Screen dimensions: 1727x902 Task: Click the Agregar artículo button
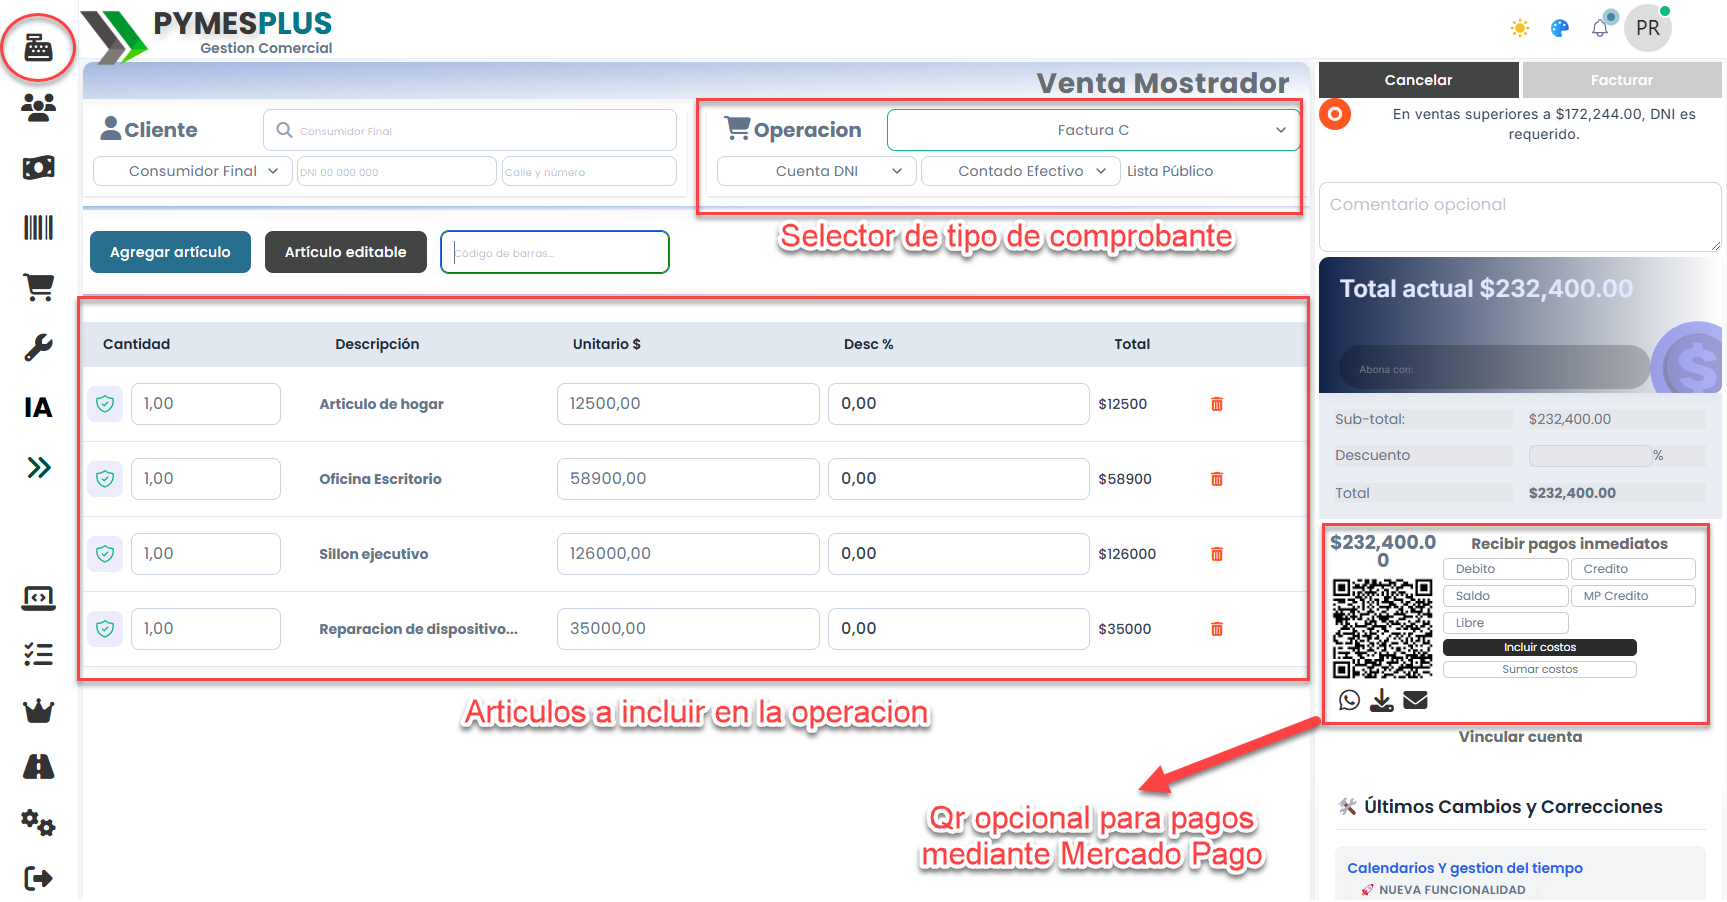pyautogui.click(x=170, y=252)
